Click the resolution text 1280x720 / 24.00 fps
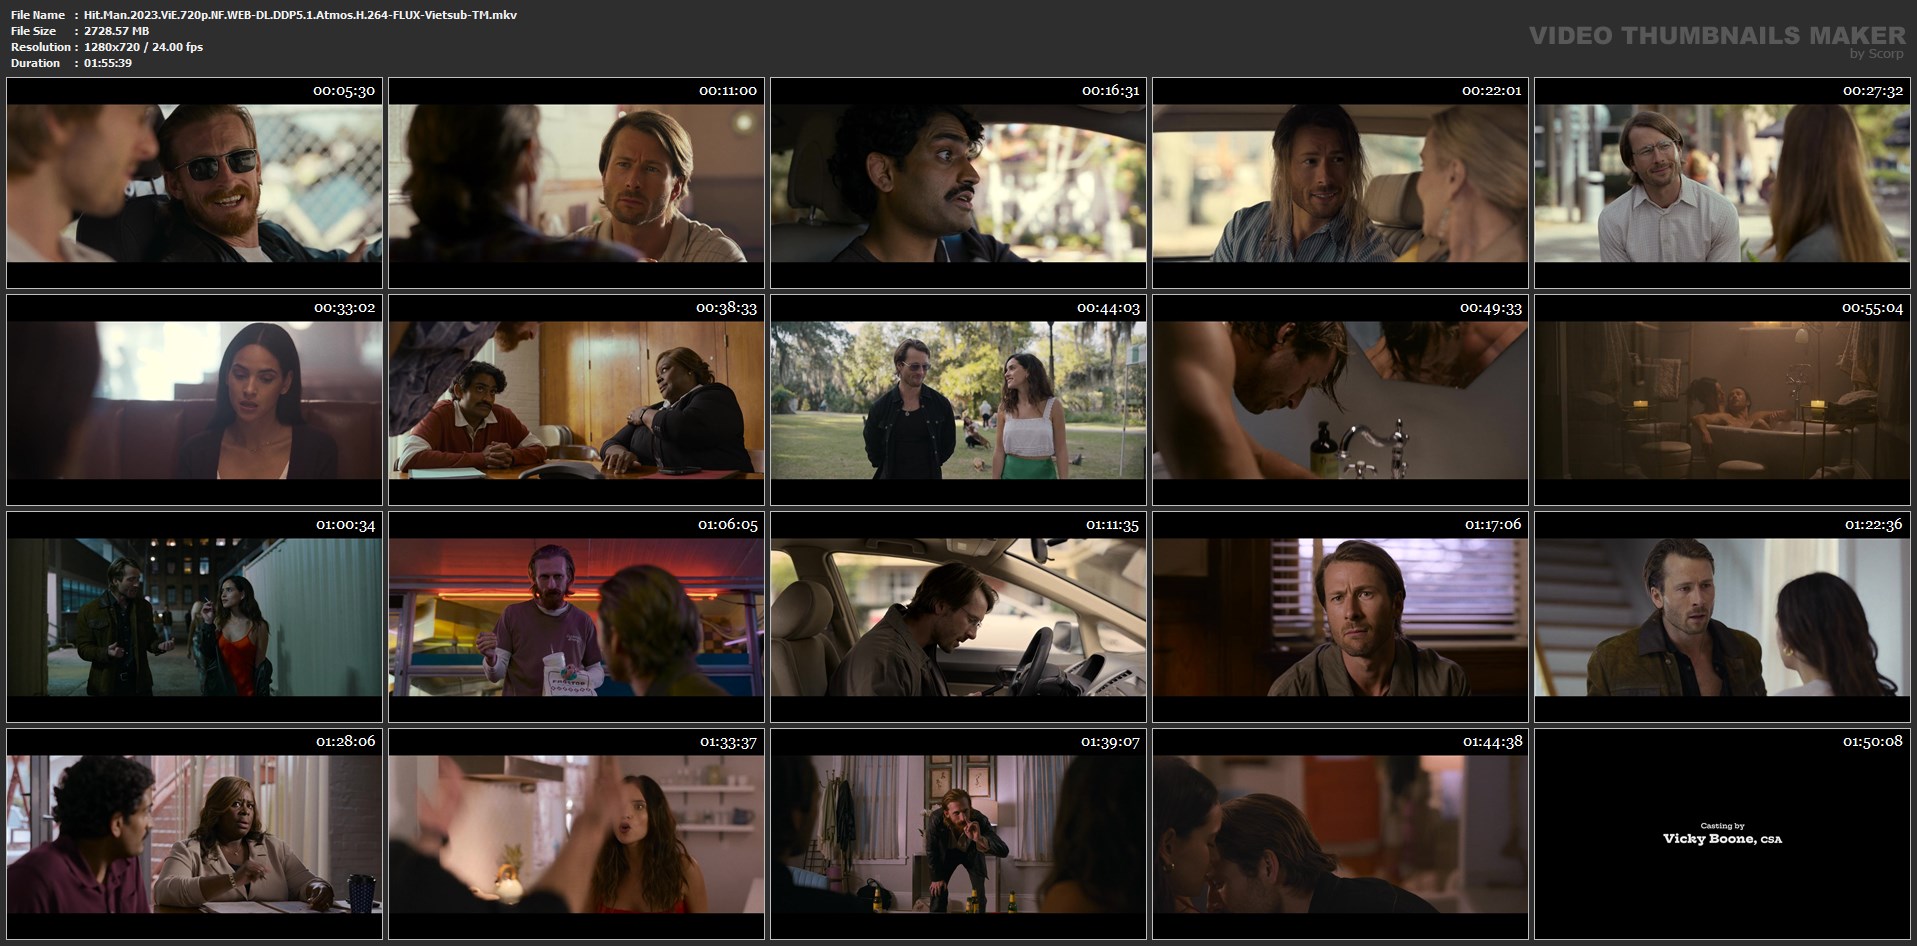 click(144, 47)
